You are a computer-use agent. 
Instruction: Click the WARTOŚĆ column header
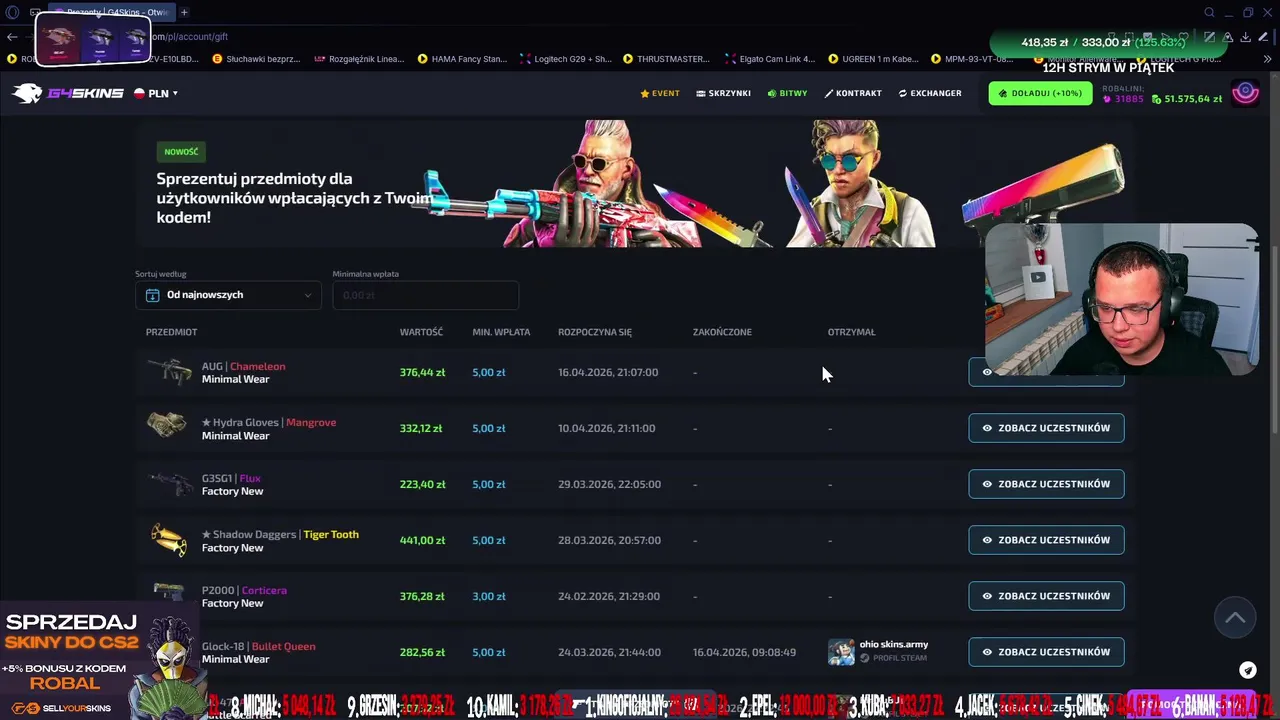tap(421, 332)
